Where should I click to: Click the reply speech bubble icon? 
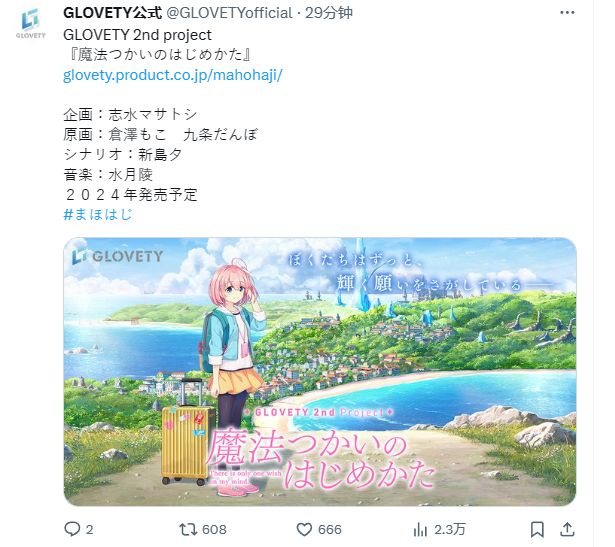click(72, 529)
